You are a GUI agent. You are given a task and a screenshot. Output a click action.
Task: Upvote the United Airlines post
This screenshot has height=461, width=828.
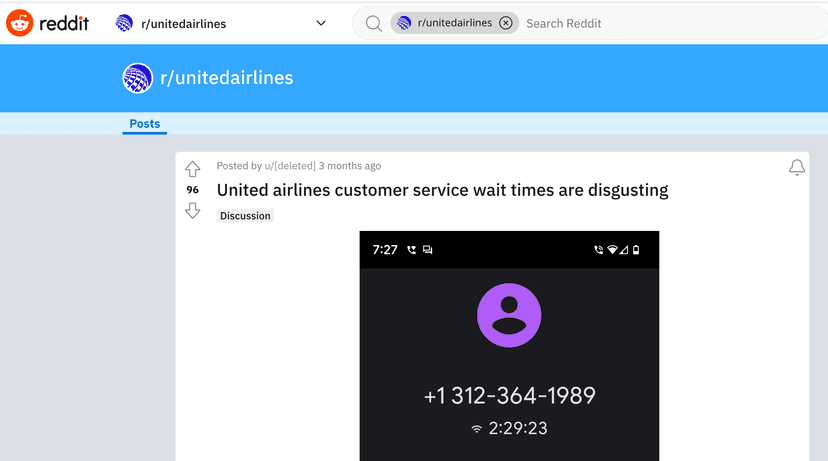193,169
